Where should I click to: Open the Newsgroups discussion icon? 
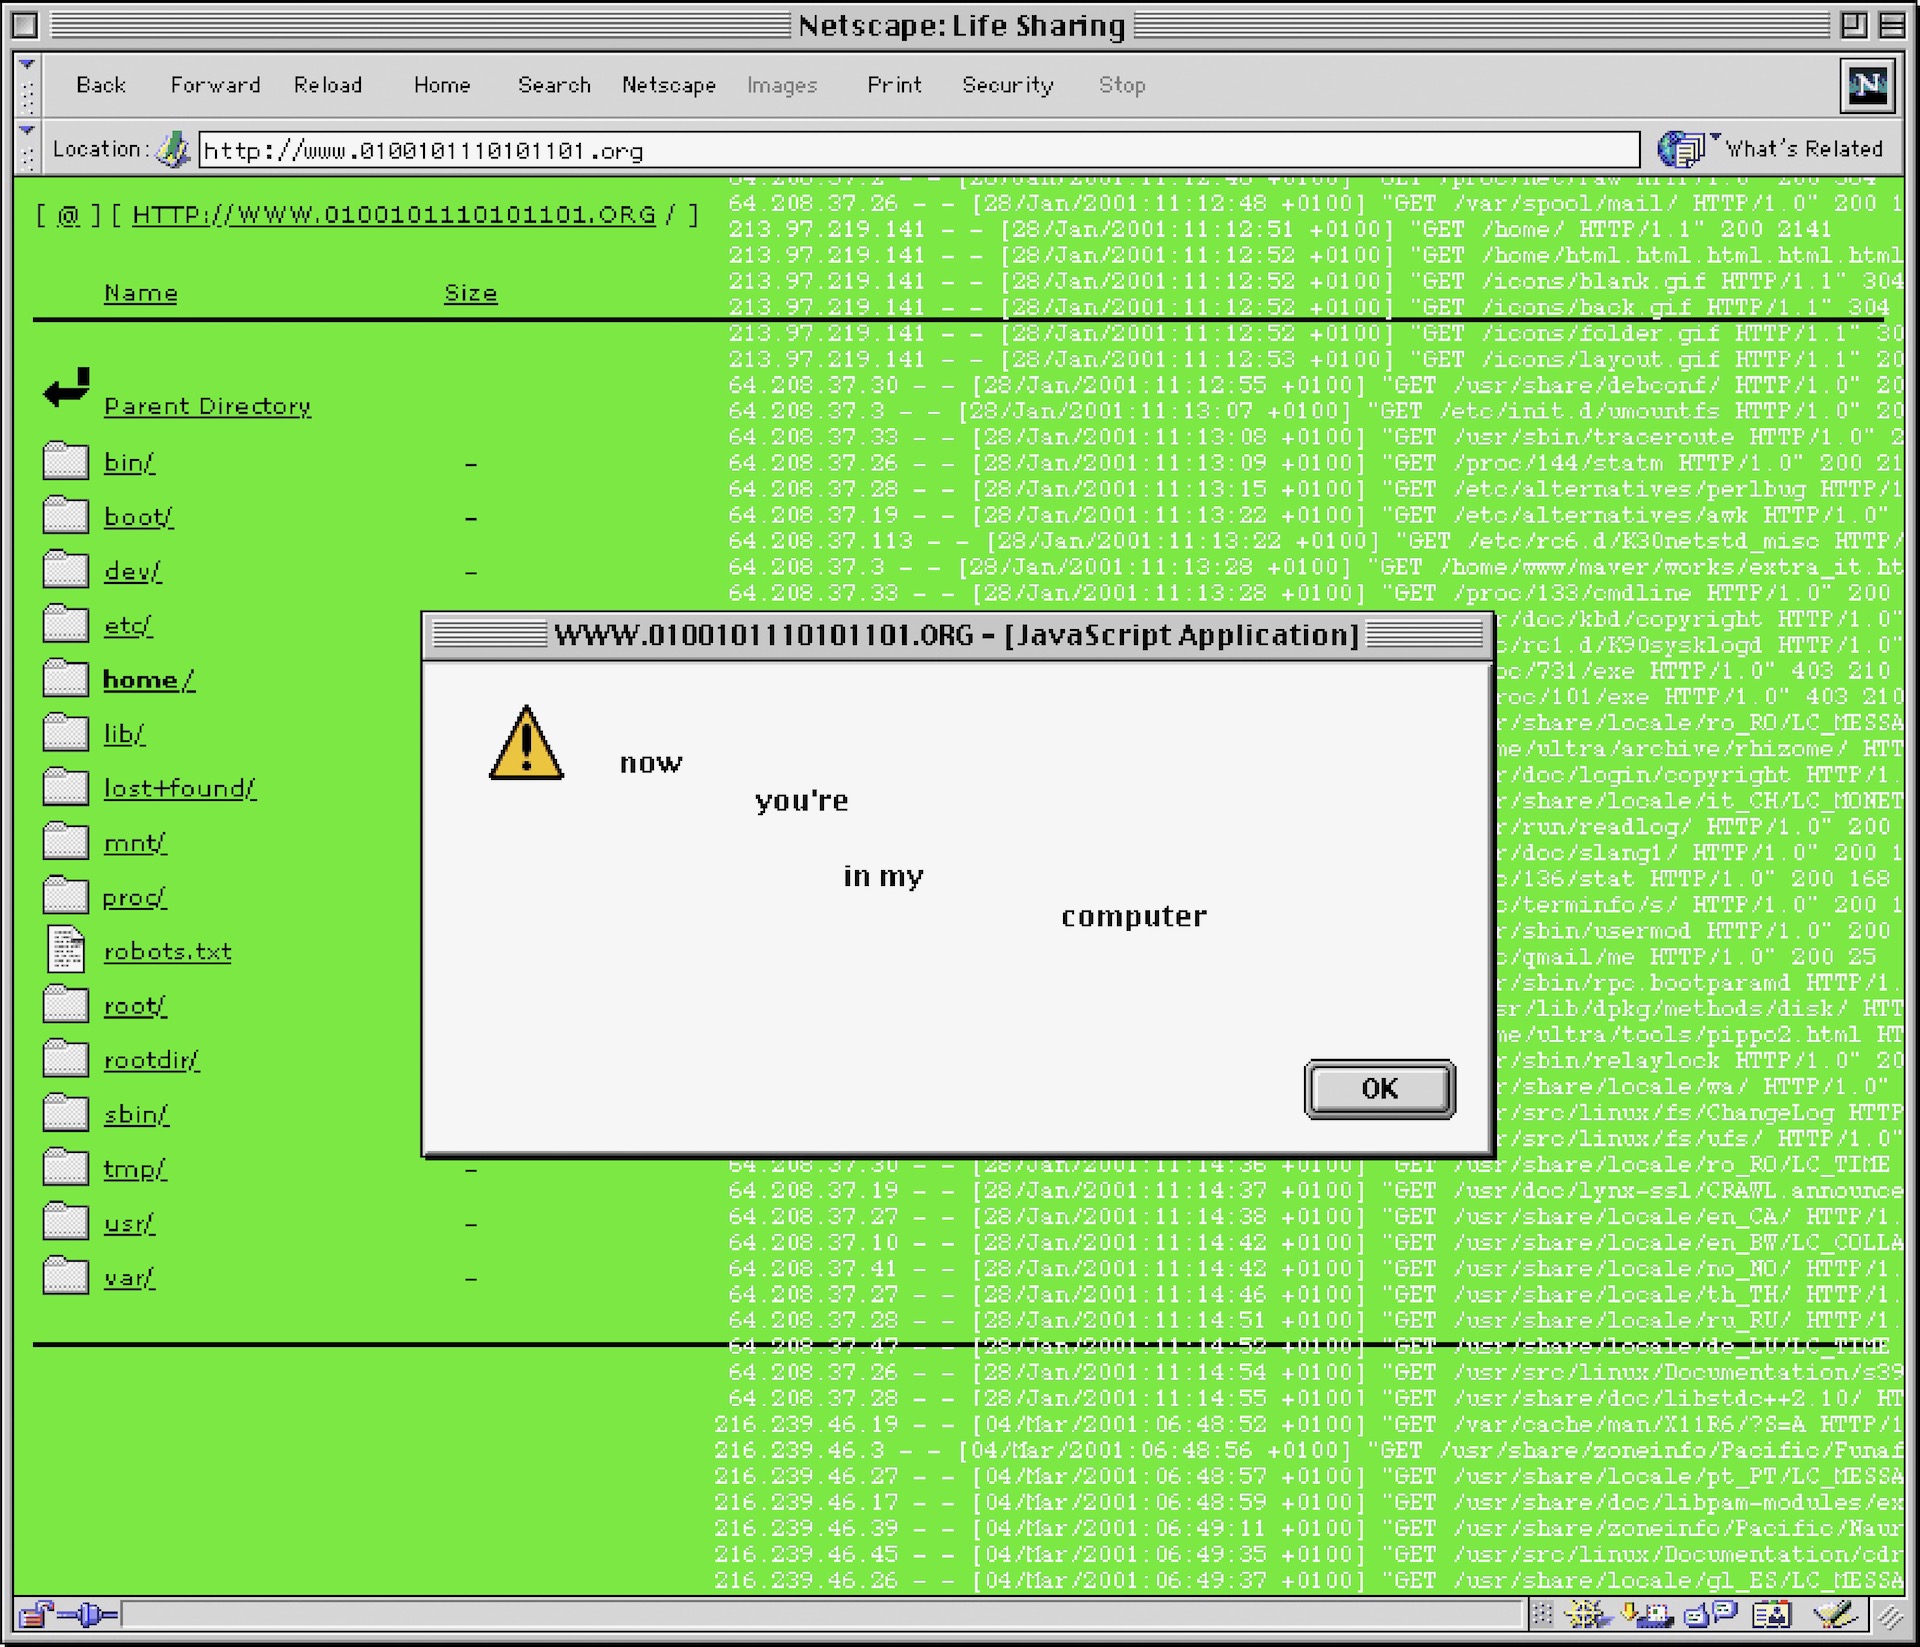click(1711, 1614)
